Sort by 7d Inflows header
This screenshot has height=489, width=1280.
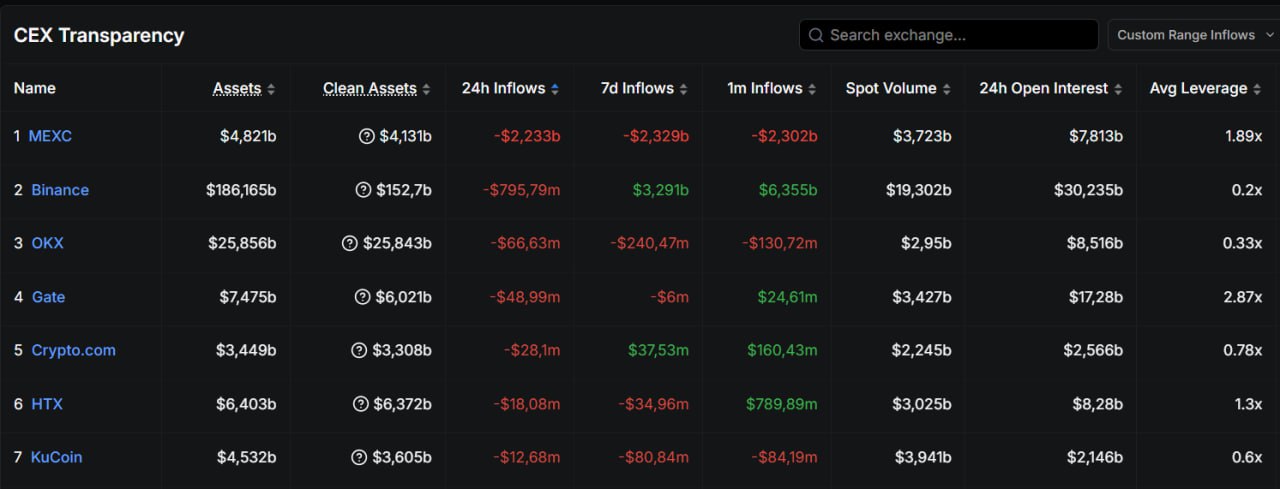[x=644, y=89]
